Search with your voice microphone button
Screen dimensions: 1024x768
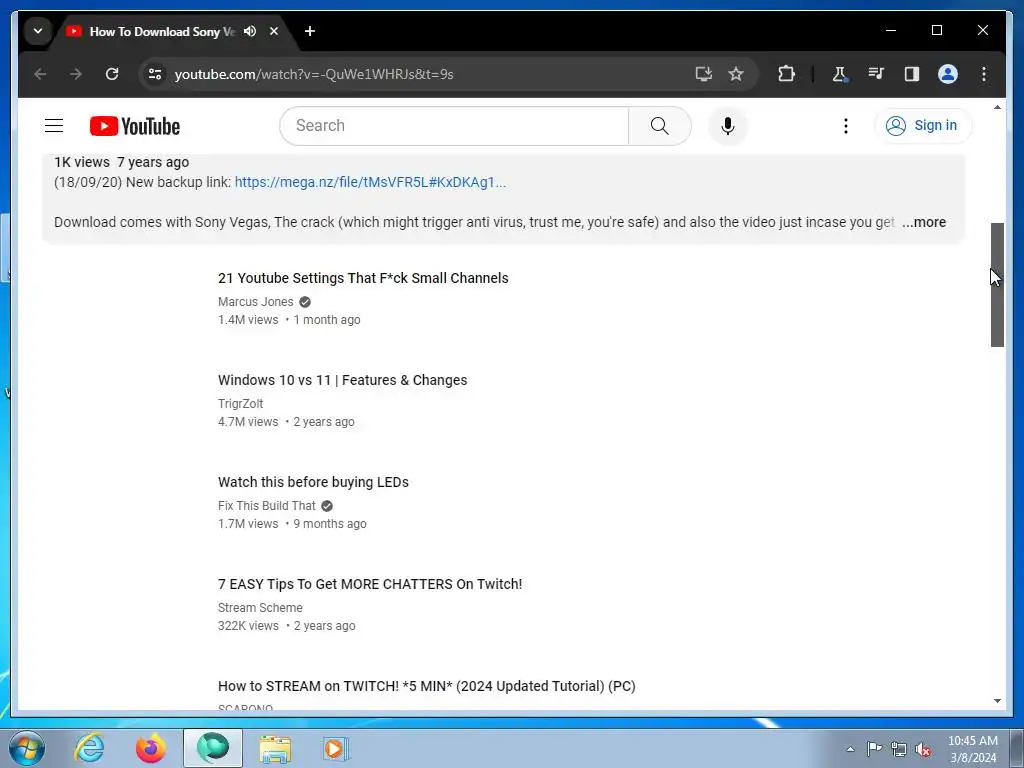[x=728, y=125]
